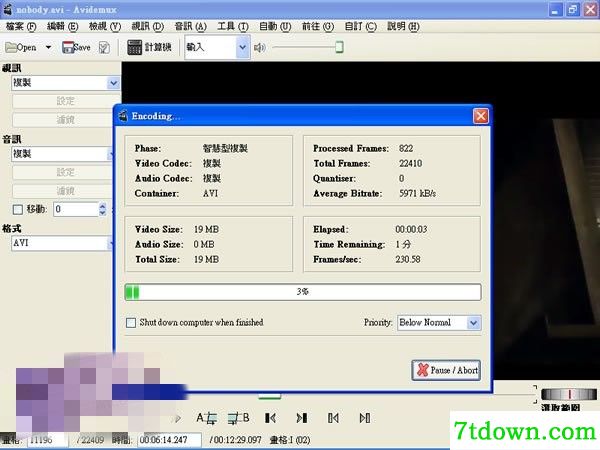Click the audio shift spinner arrows
The image size is (600, 450).
tap(103, 209)
